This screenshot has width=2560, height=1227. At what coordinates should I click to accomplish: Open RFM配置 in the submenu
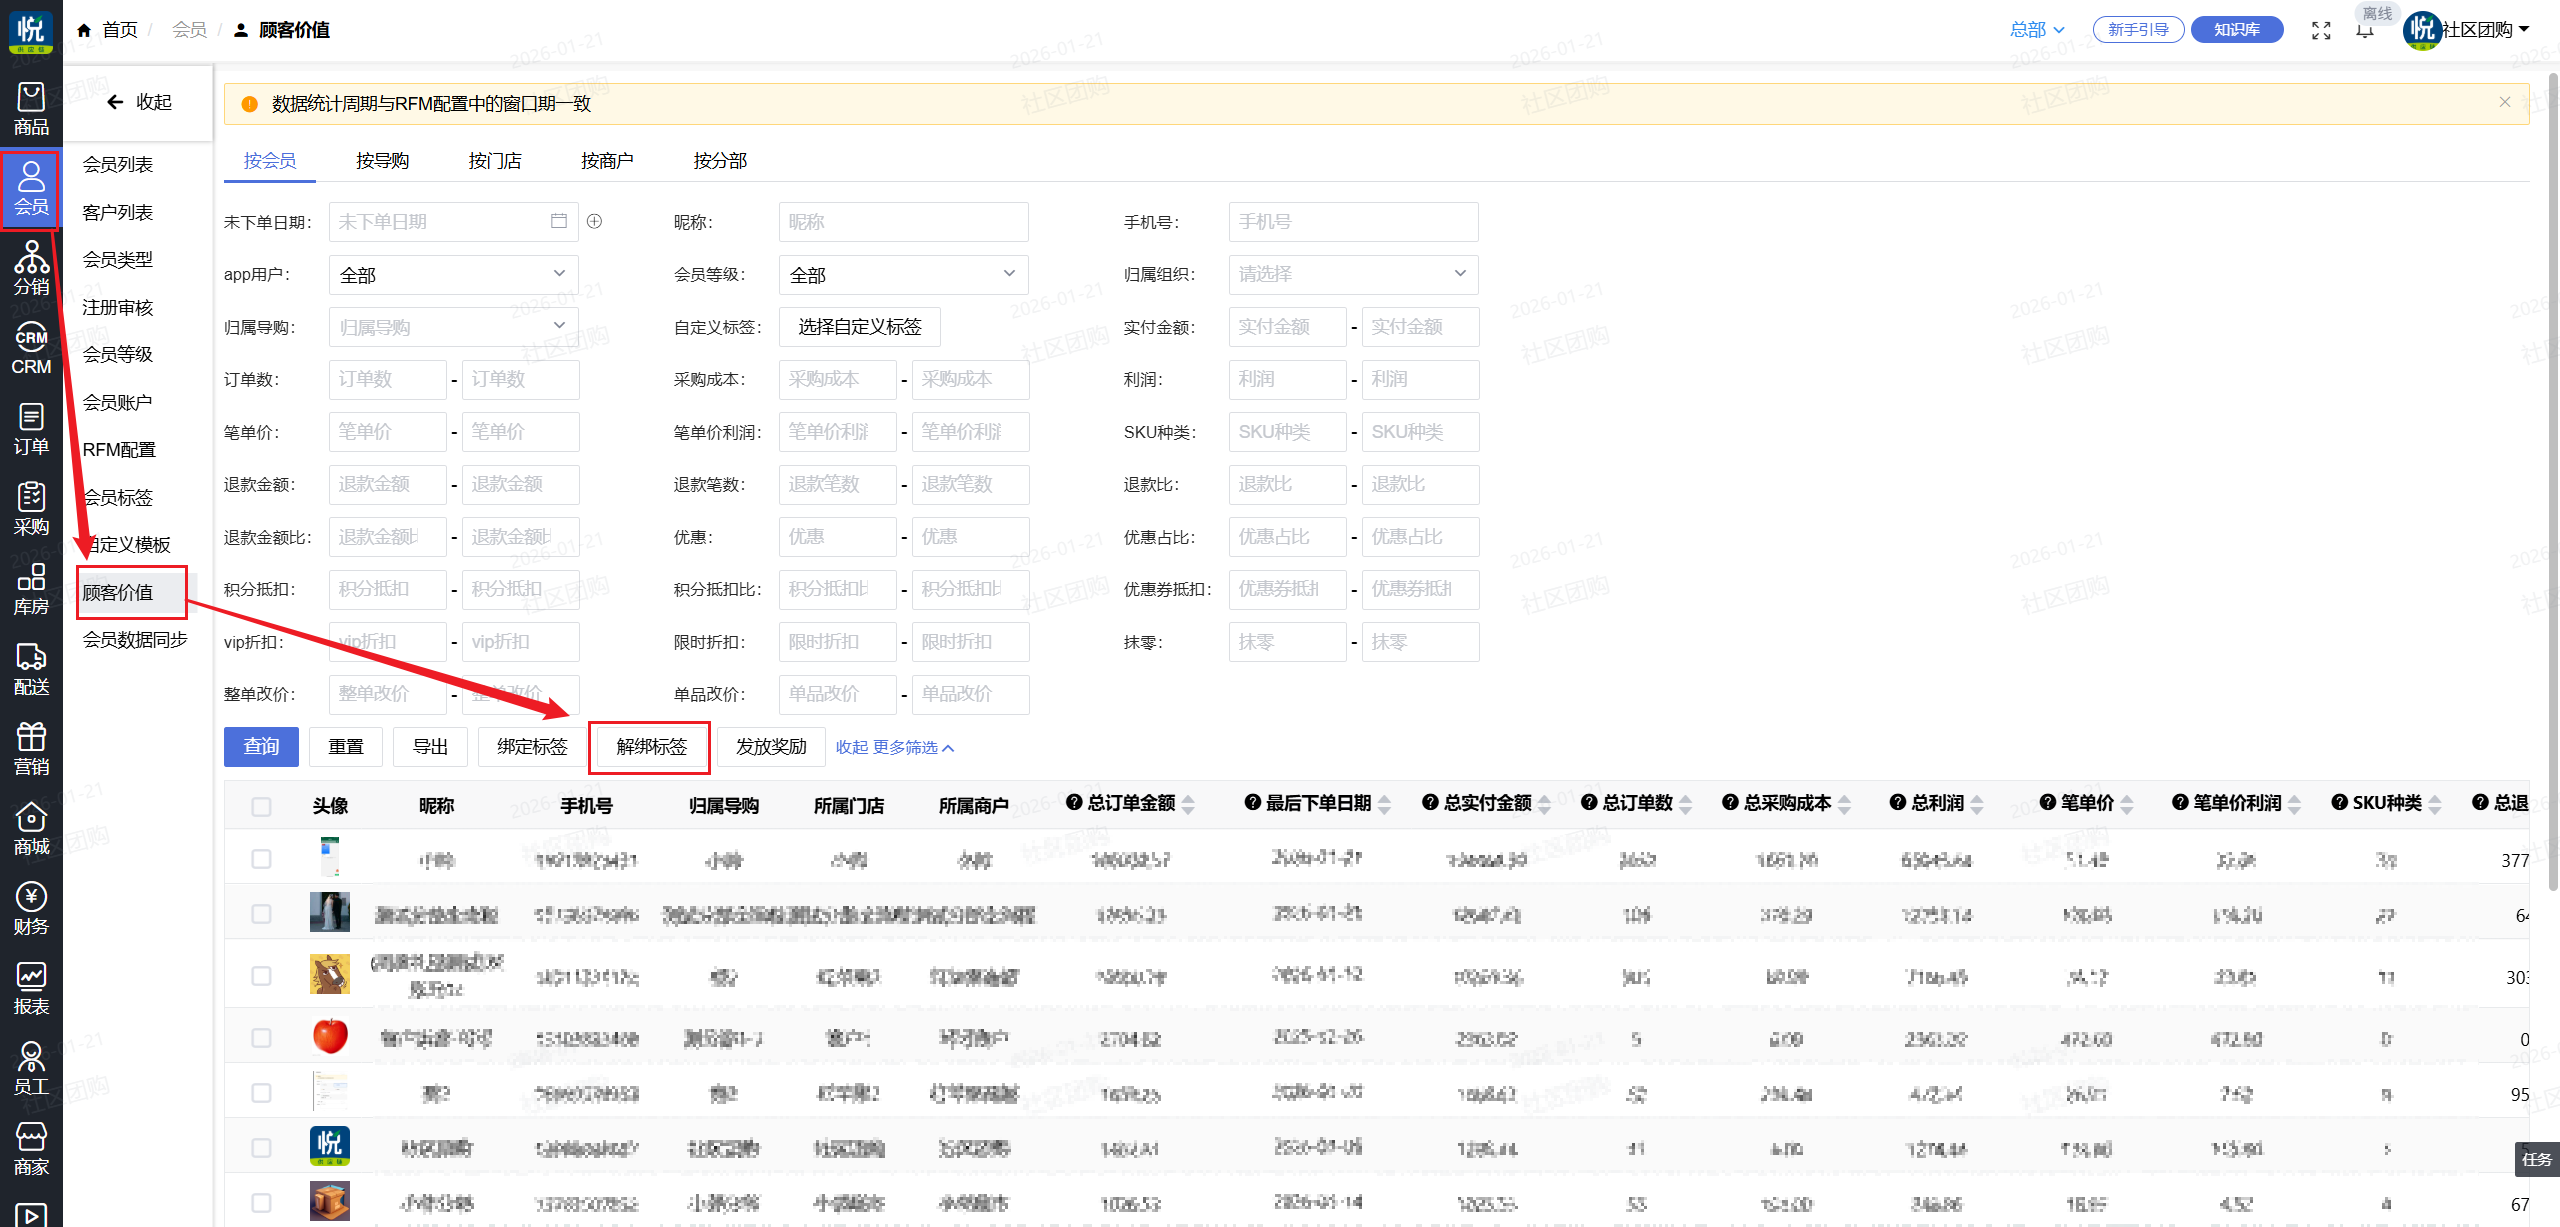(x=119, y=450)
